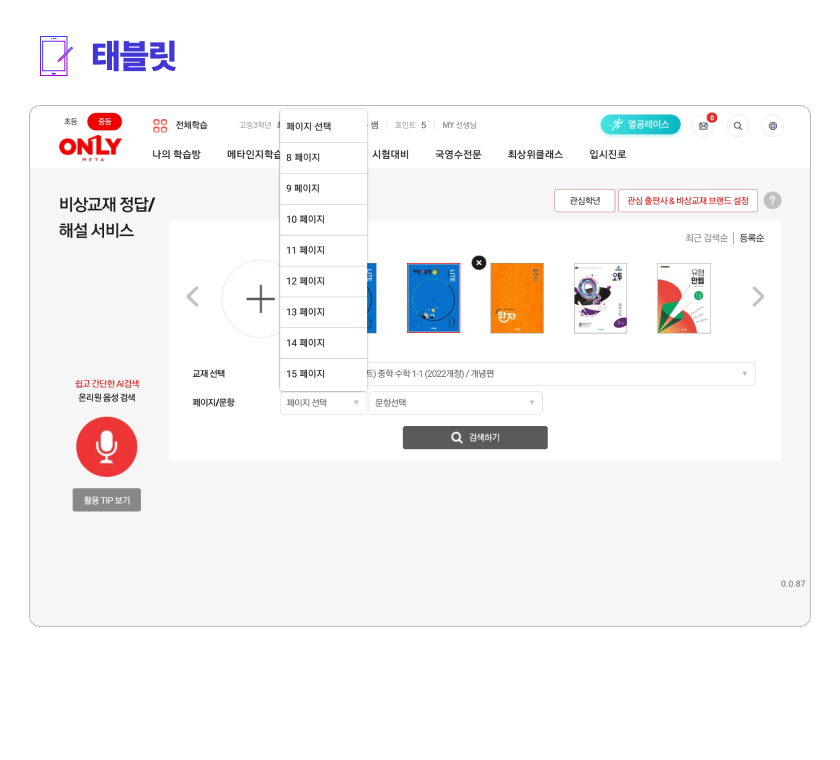The width and height of the screenshot is (840, 760).
Task: Choose 12 페이지 from the page list
Action: pyautogui.click(x=324, y=281)
